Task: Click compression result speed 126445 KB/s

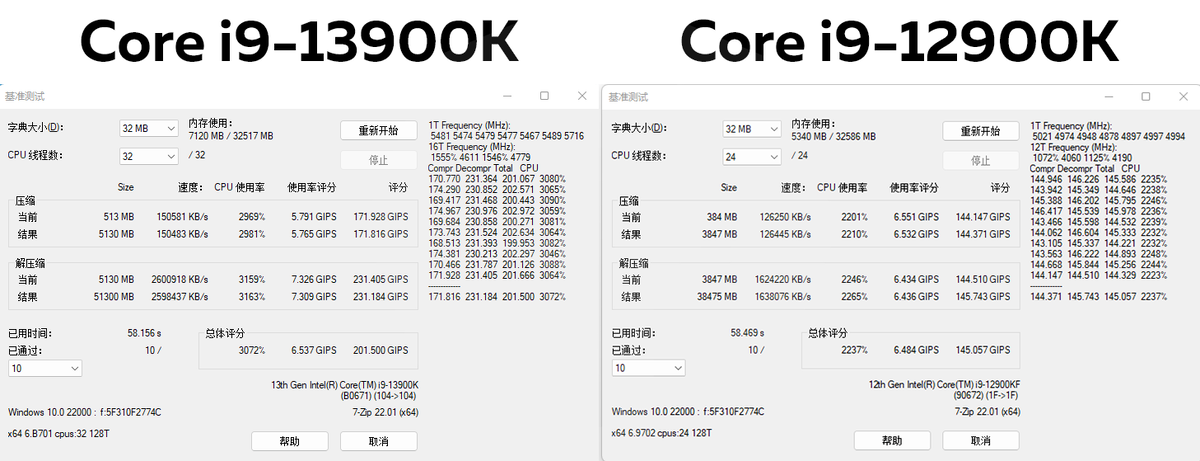Action: [x=783, y=234]
